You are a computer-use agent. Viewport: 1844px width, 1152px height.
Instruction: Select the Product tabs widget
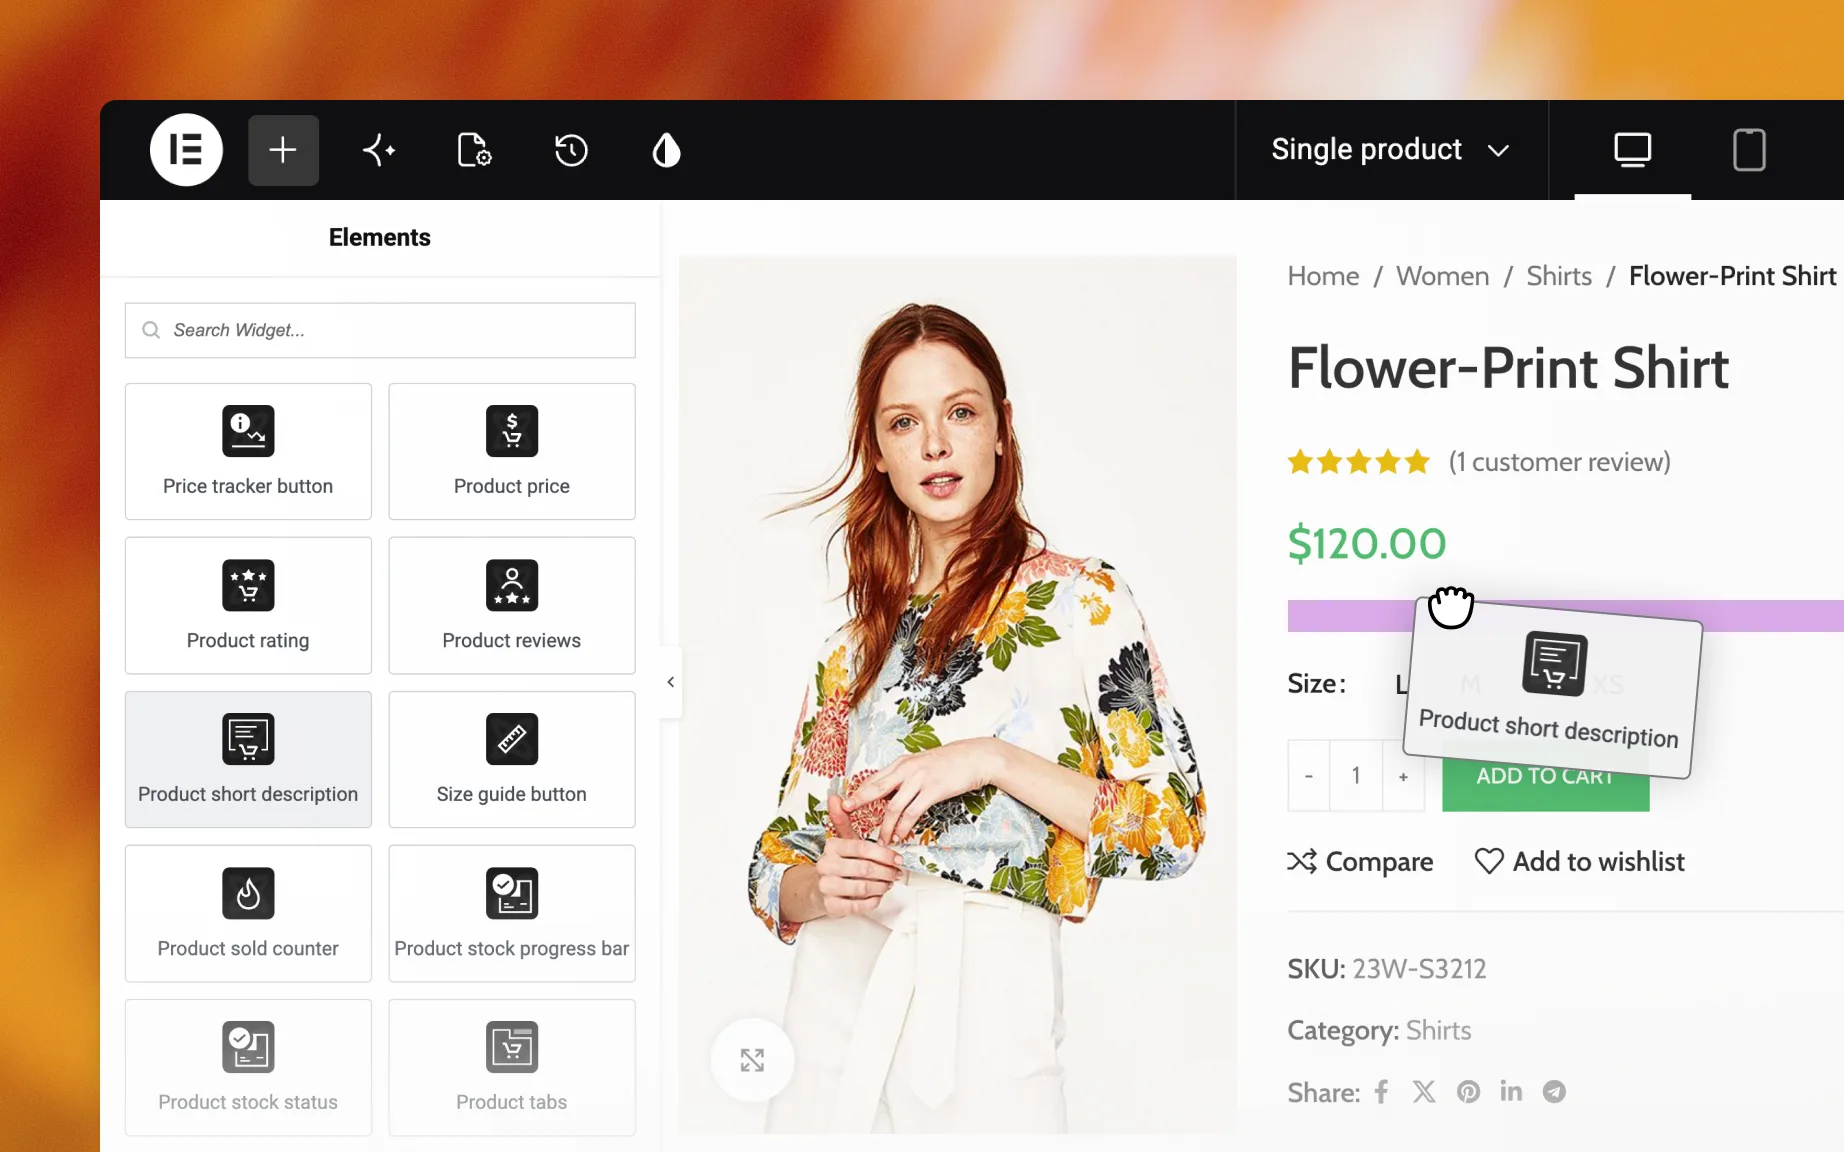point(512,1067)
